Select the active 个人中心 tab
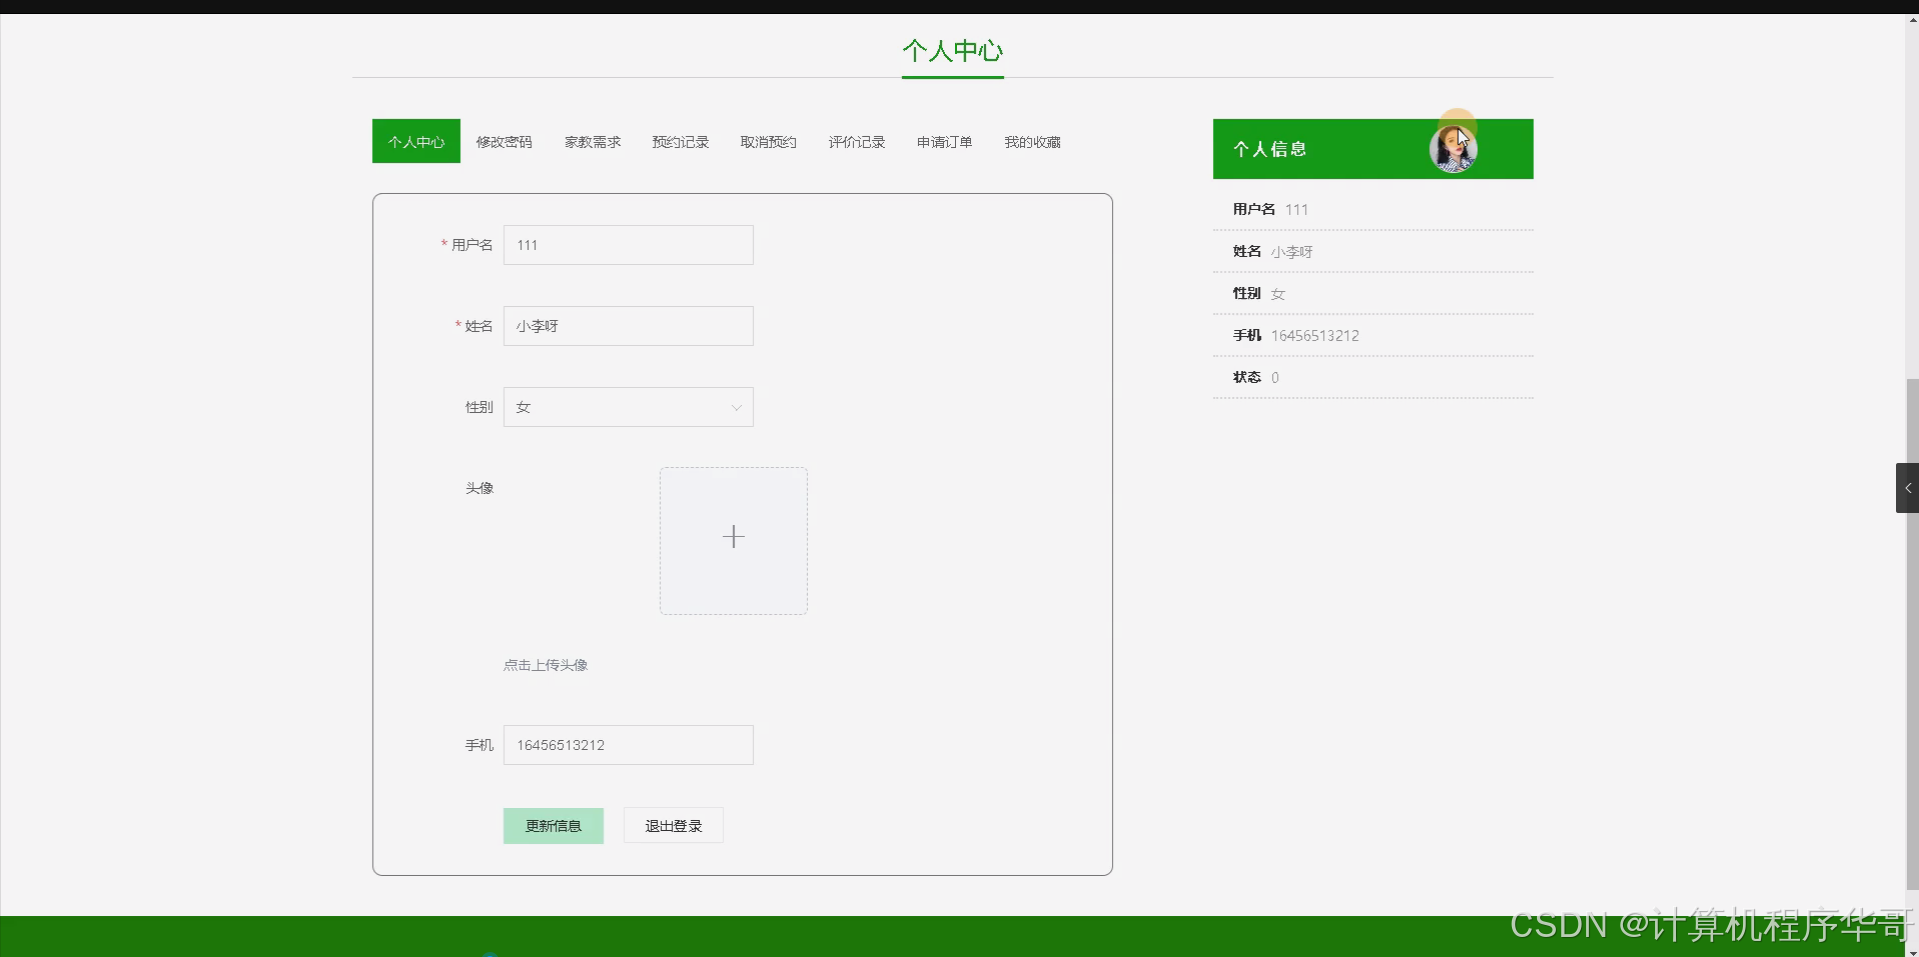This screenshot has width=1919, height=957. click(415, 141)
